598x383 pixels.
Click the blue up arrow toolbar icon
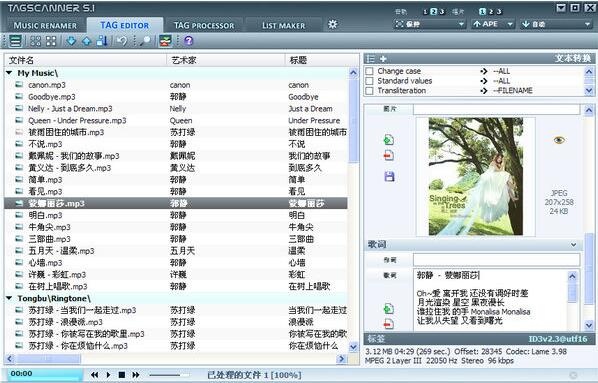[87, 41]
